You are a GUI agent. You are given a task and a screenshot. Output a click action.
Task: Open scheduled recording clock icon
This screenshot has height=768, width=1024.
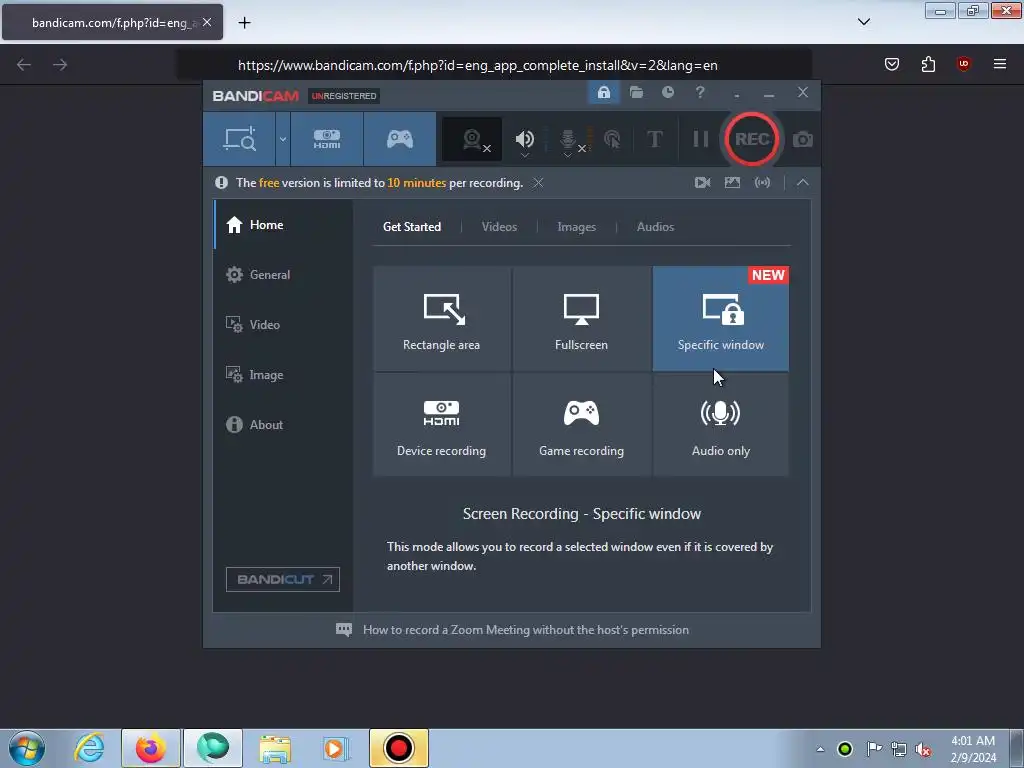[667, 93]
